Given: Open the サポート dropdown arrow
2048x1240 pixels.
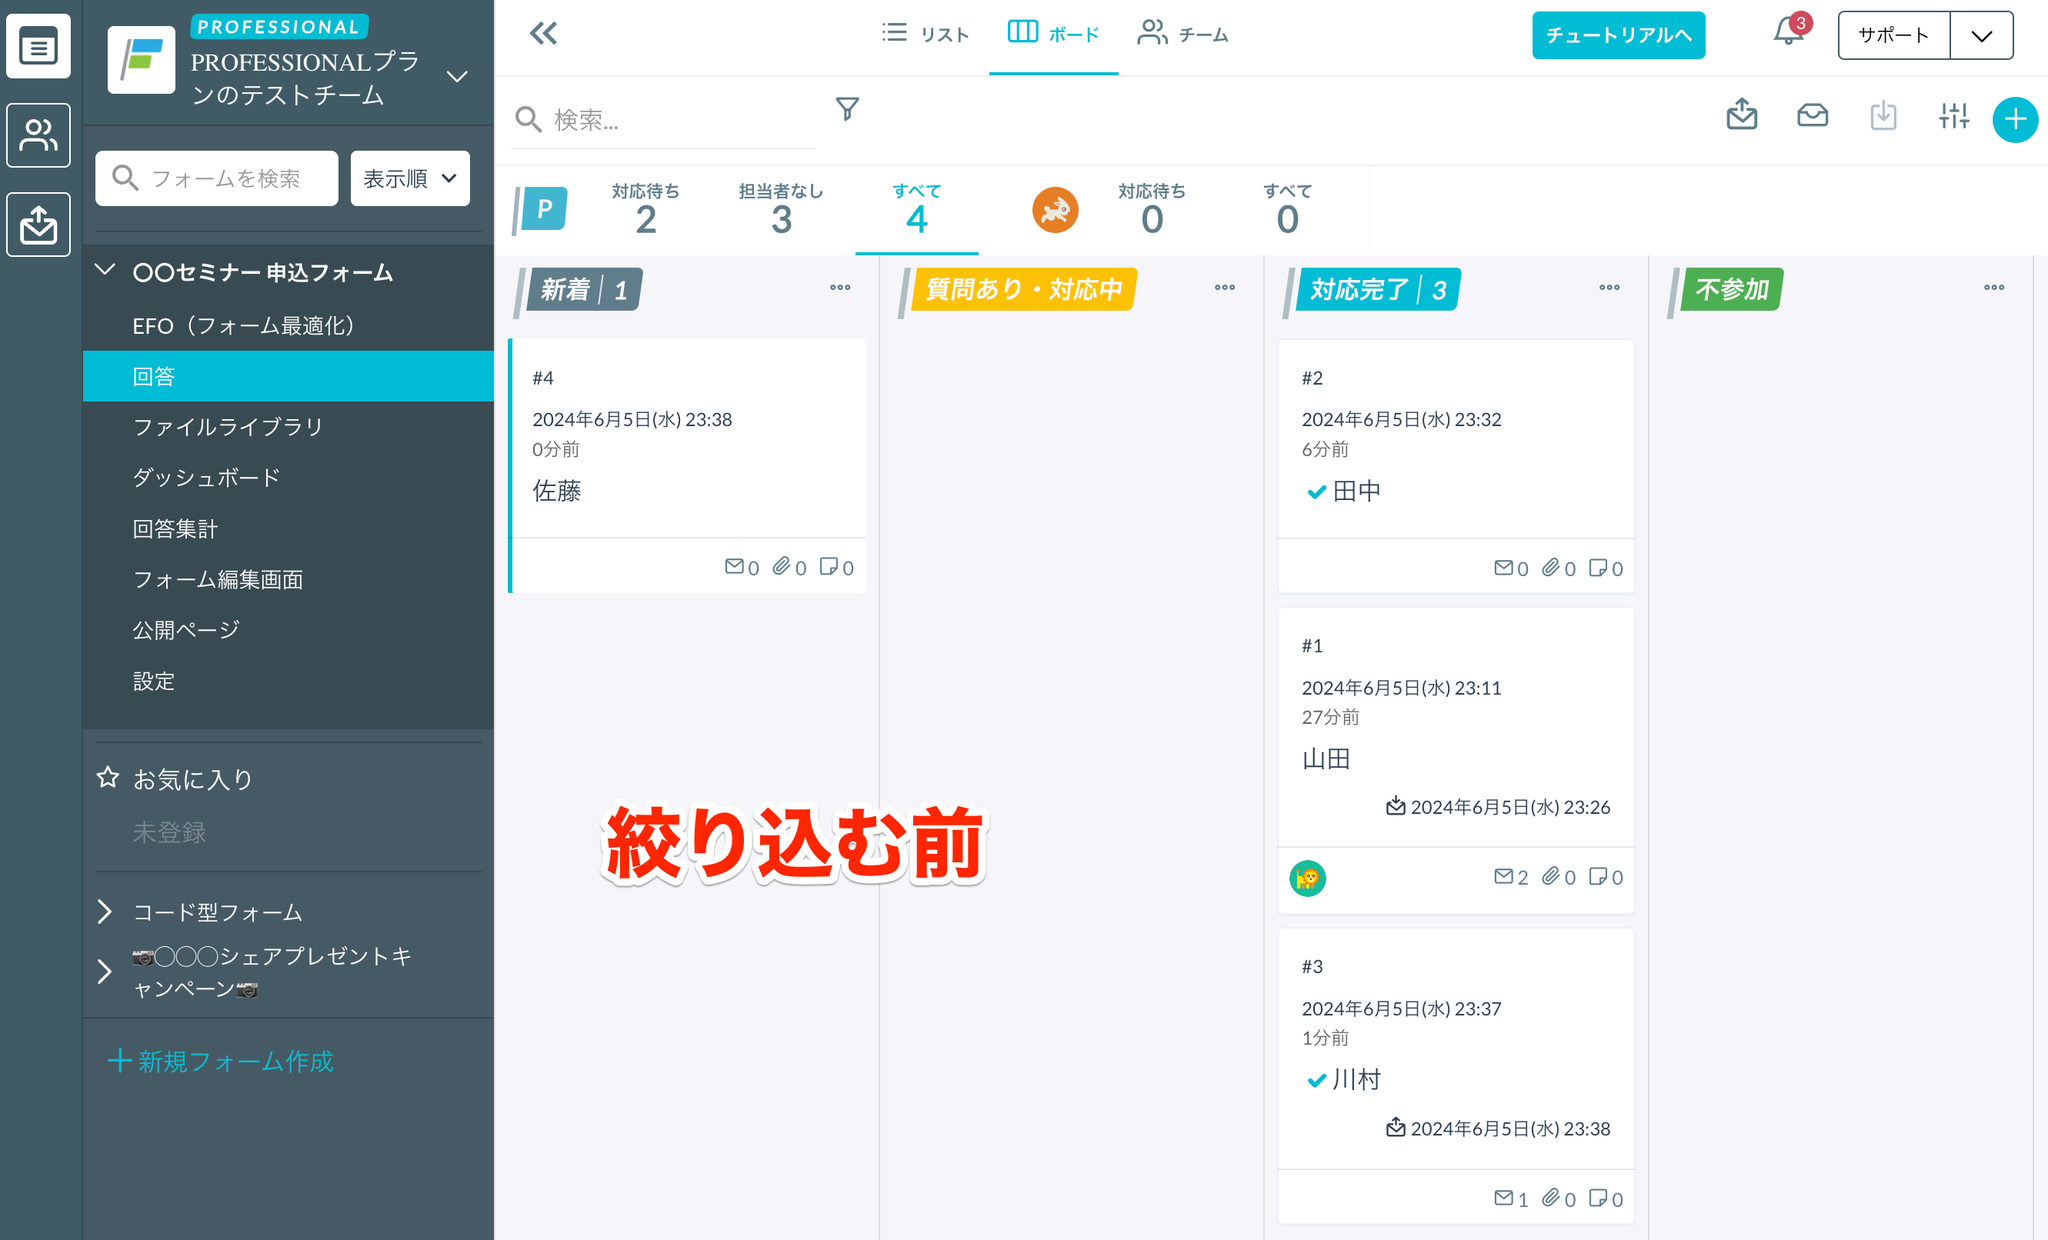Looking at the screenshot, I should coord(1981,36).
